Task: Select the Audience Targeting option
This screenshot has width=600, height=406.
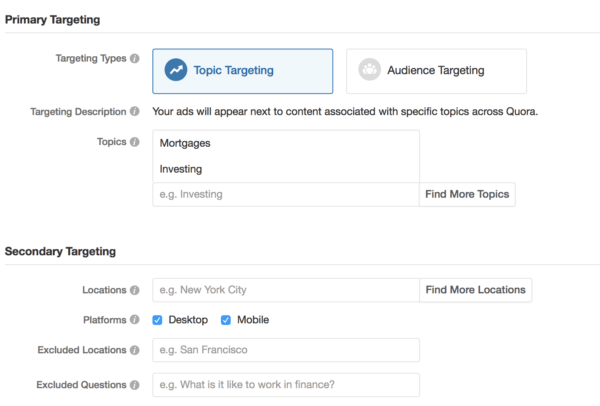Action: 436,71
